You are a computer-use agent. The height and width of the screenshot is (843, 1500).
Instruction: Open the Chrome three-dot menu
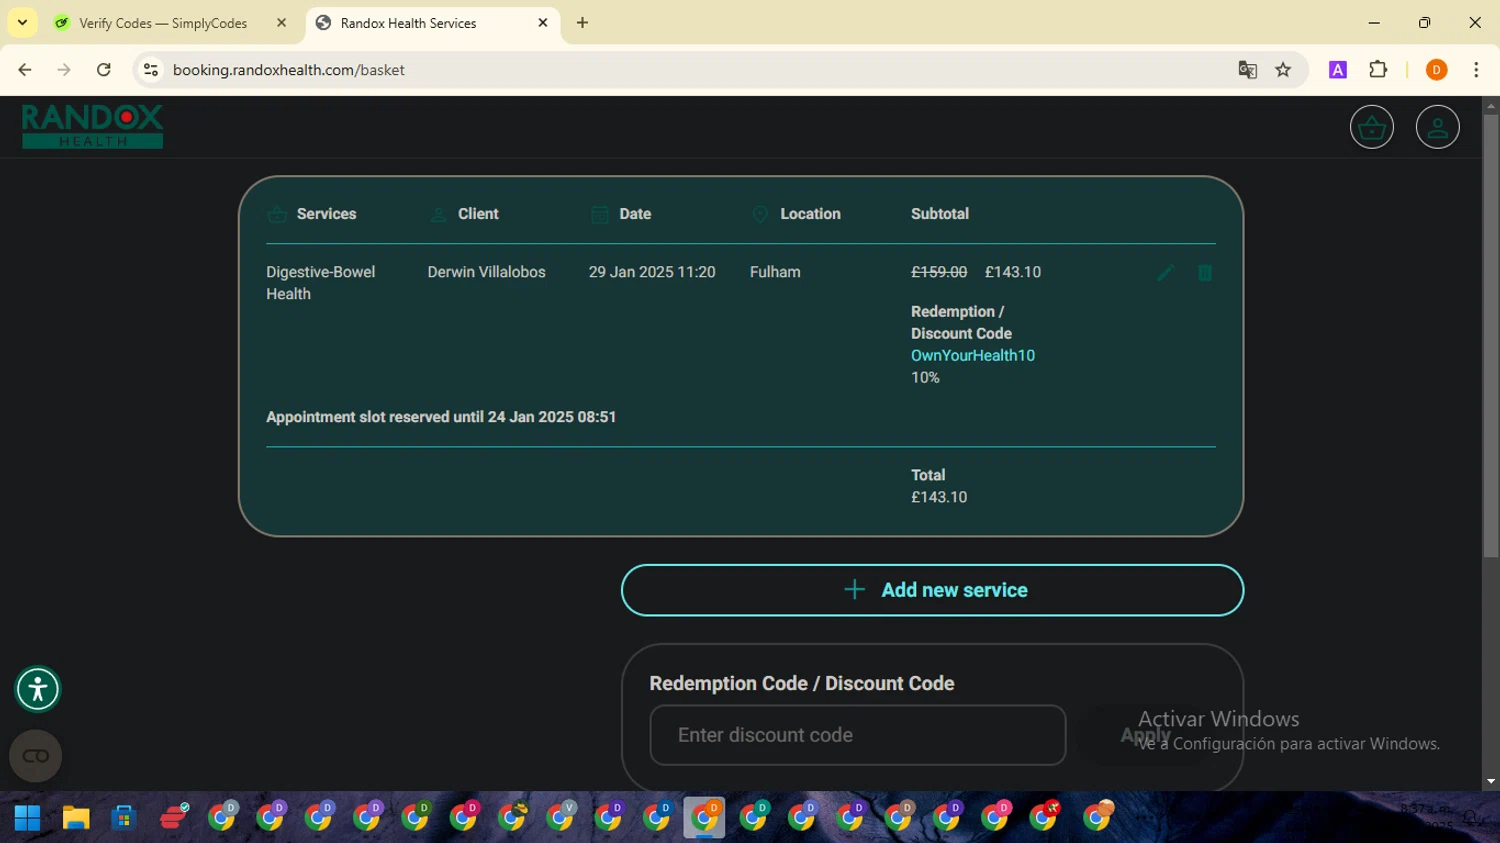pos(1476,70)
